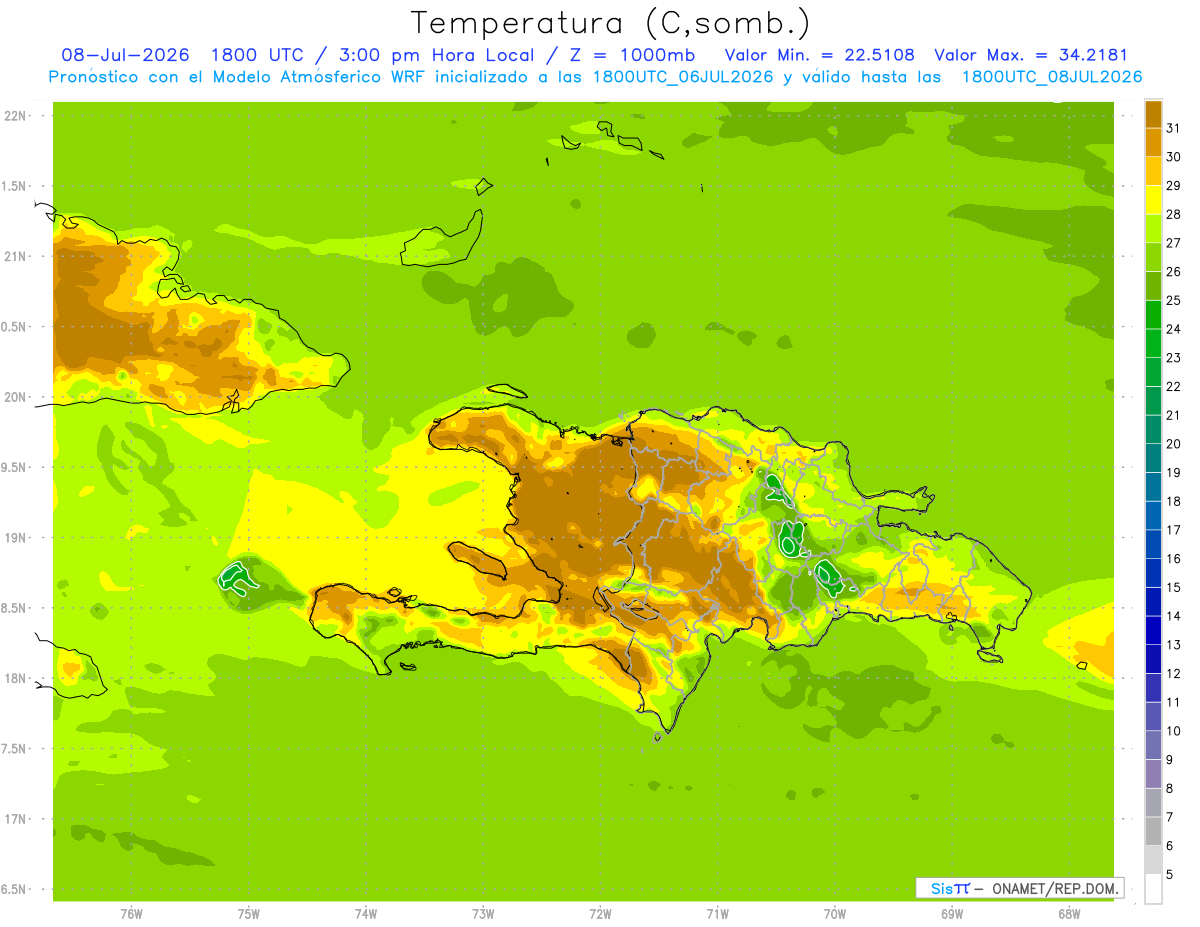Click the '20N' latitude axis label
The width and height of the screenshot is (1200, 927).
tap(15, 397)
